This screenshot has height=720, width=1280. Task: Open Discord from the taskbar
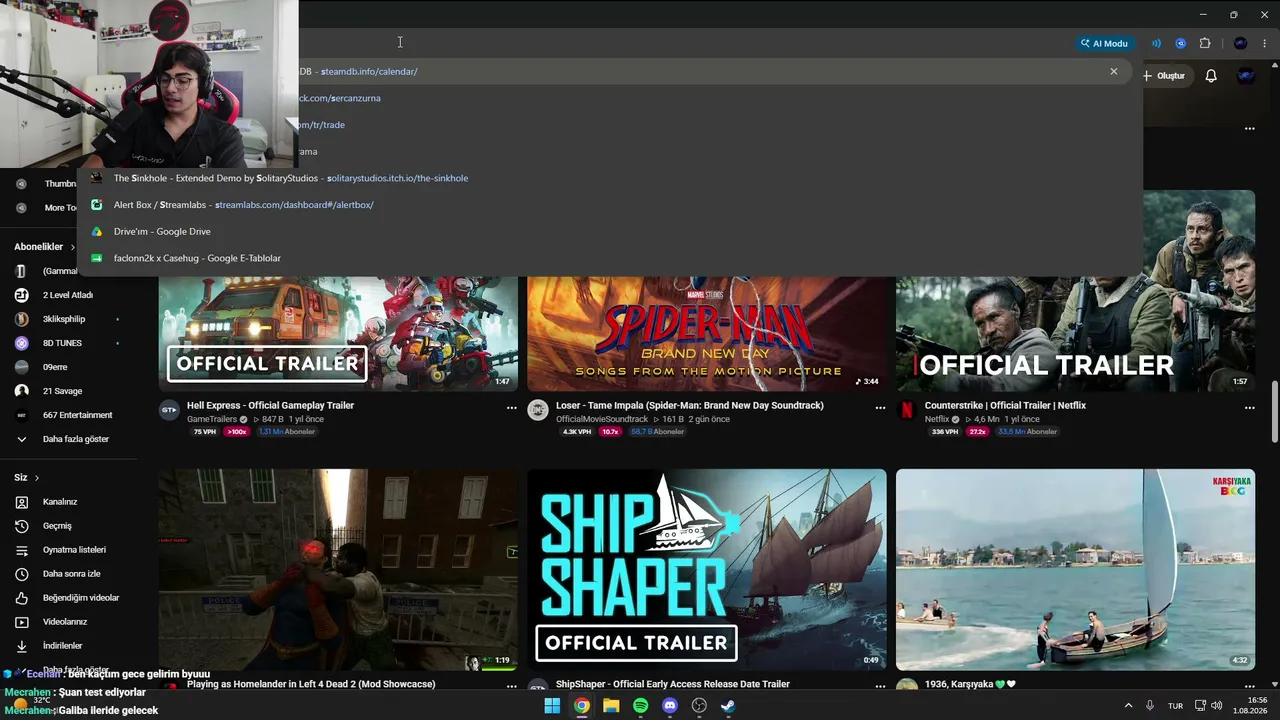(670, 706)
